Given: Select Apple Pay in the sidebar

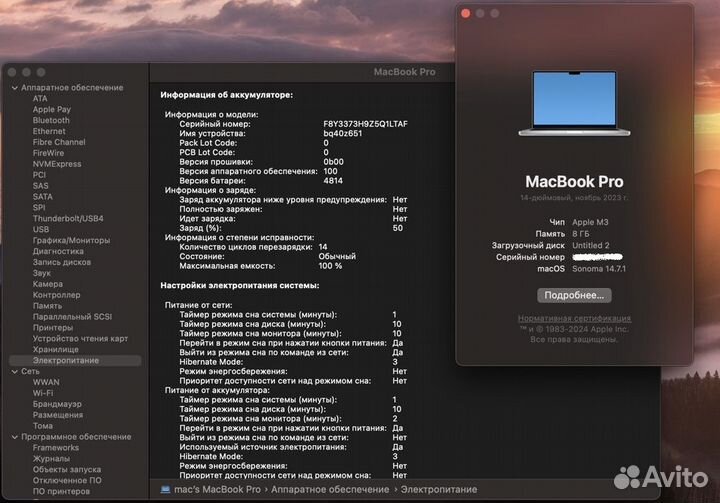Looking at the screenshot, I should [x=51, y=109].
